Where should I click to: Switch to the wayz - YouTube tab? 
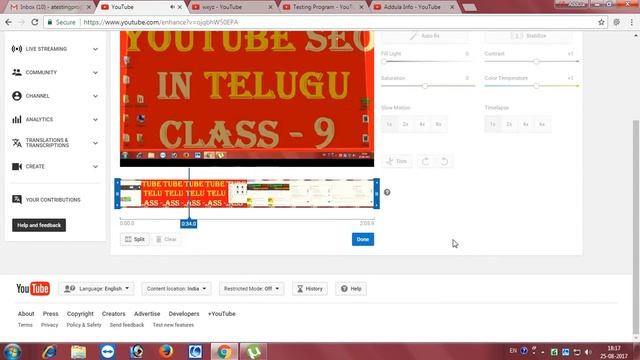[231, 7]
